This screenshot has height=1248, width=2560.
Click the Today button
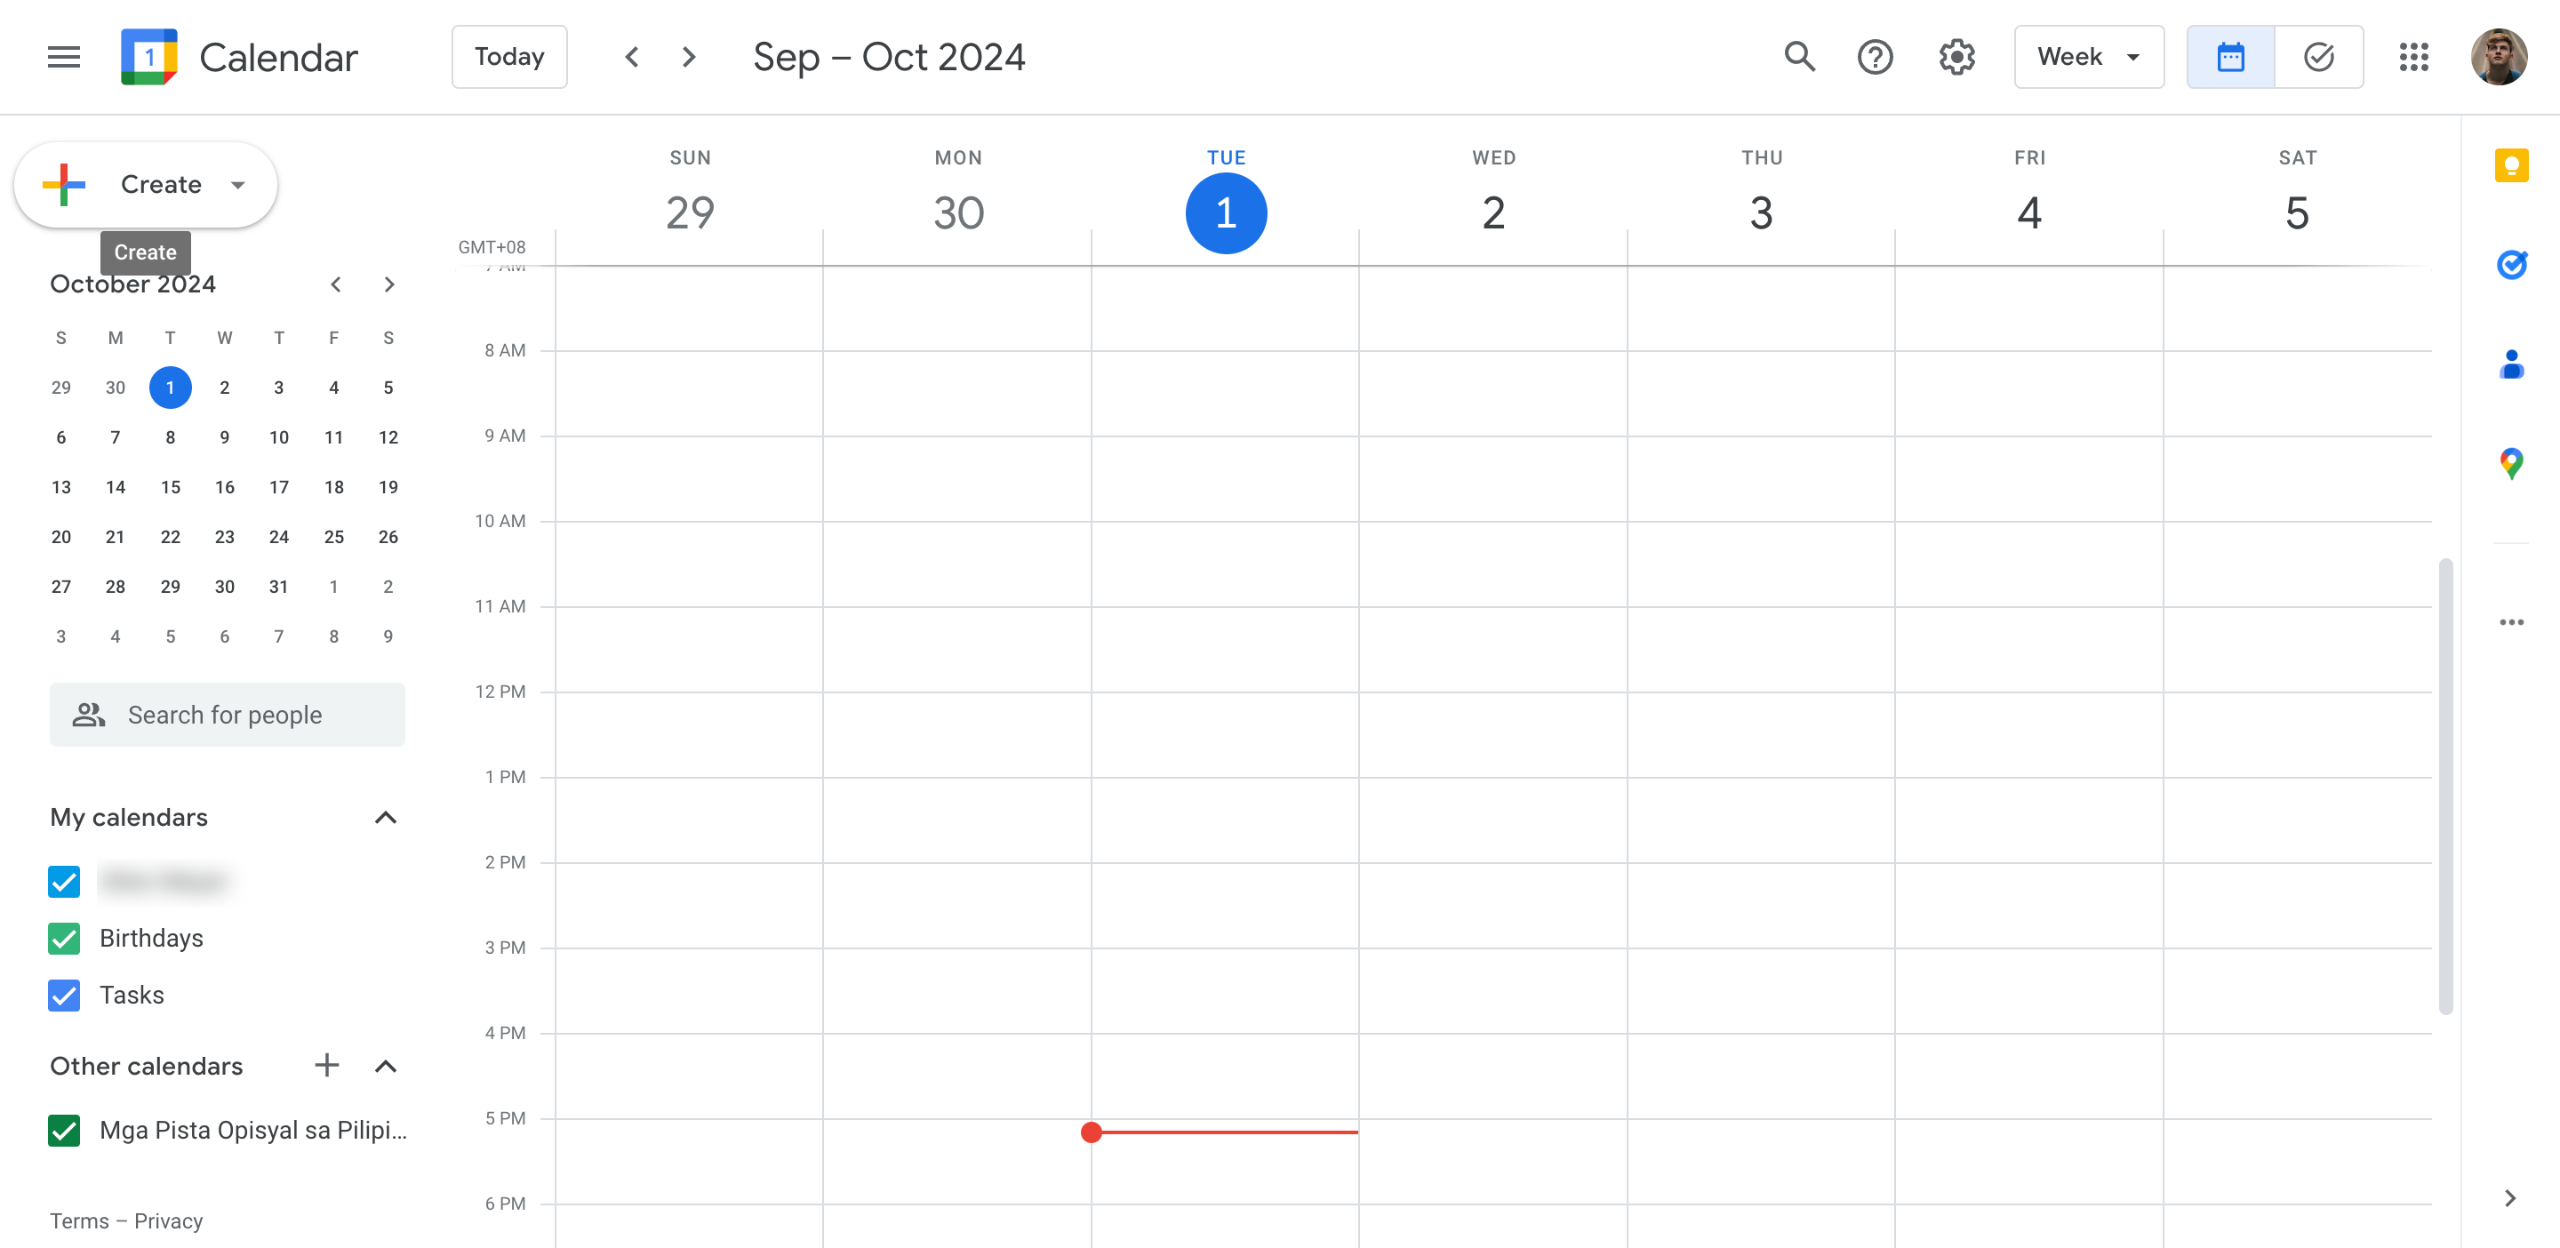point(509,57)
